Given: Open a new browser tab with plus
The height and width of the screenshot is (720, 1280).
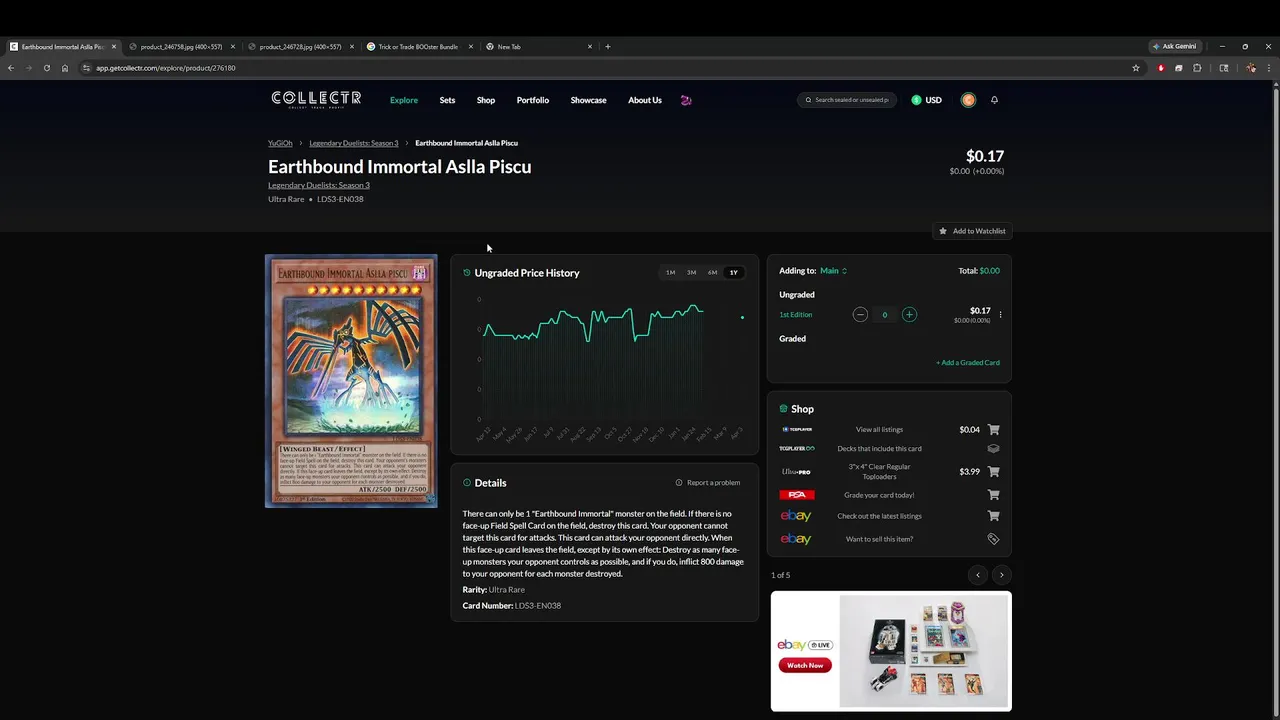Looking at the screenshot, I should click(x=608, y=47).
